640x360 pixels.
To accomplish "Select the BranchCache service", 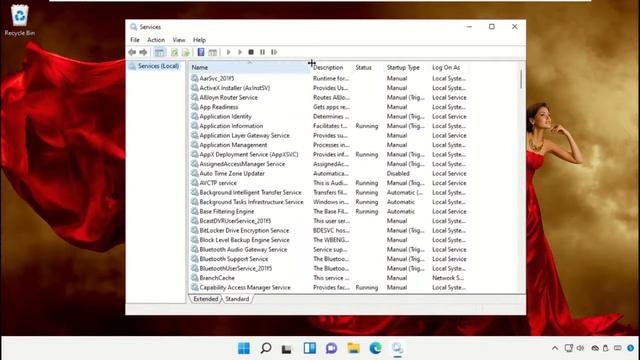I will tap(217, 278).
